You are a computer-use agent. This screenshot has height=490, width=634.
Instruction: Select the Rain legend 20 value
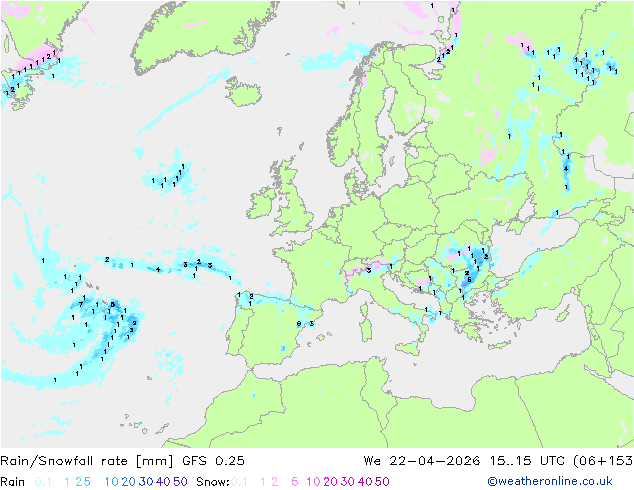click(129, 482)
